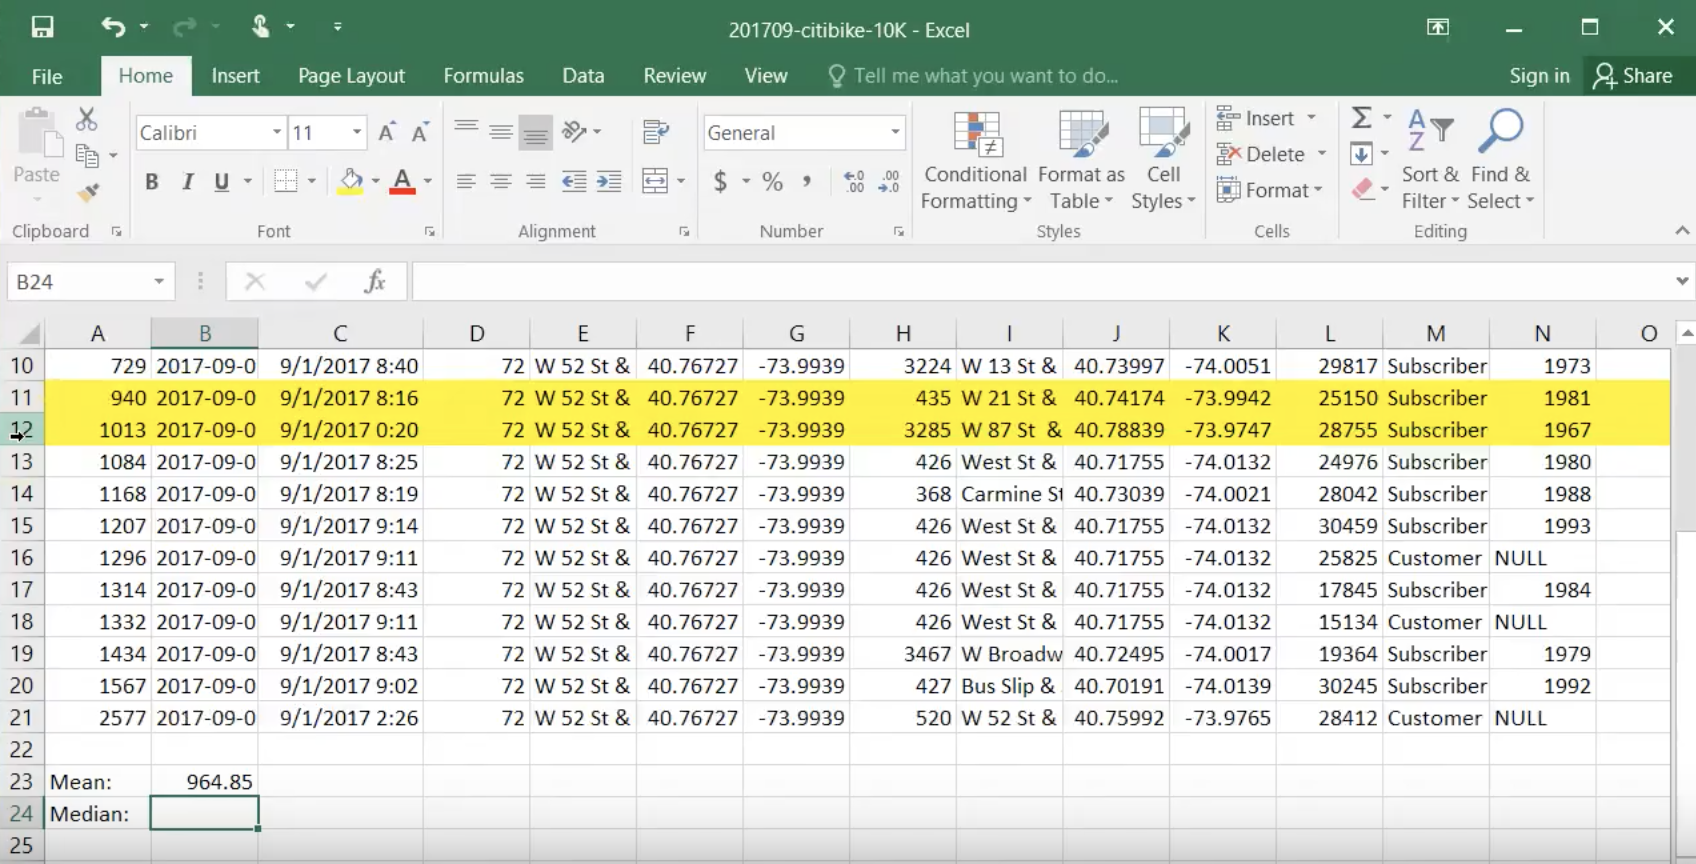Apply Comma Style format
This screenshot has width=1696, height=864.
(806, 181)
